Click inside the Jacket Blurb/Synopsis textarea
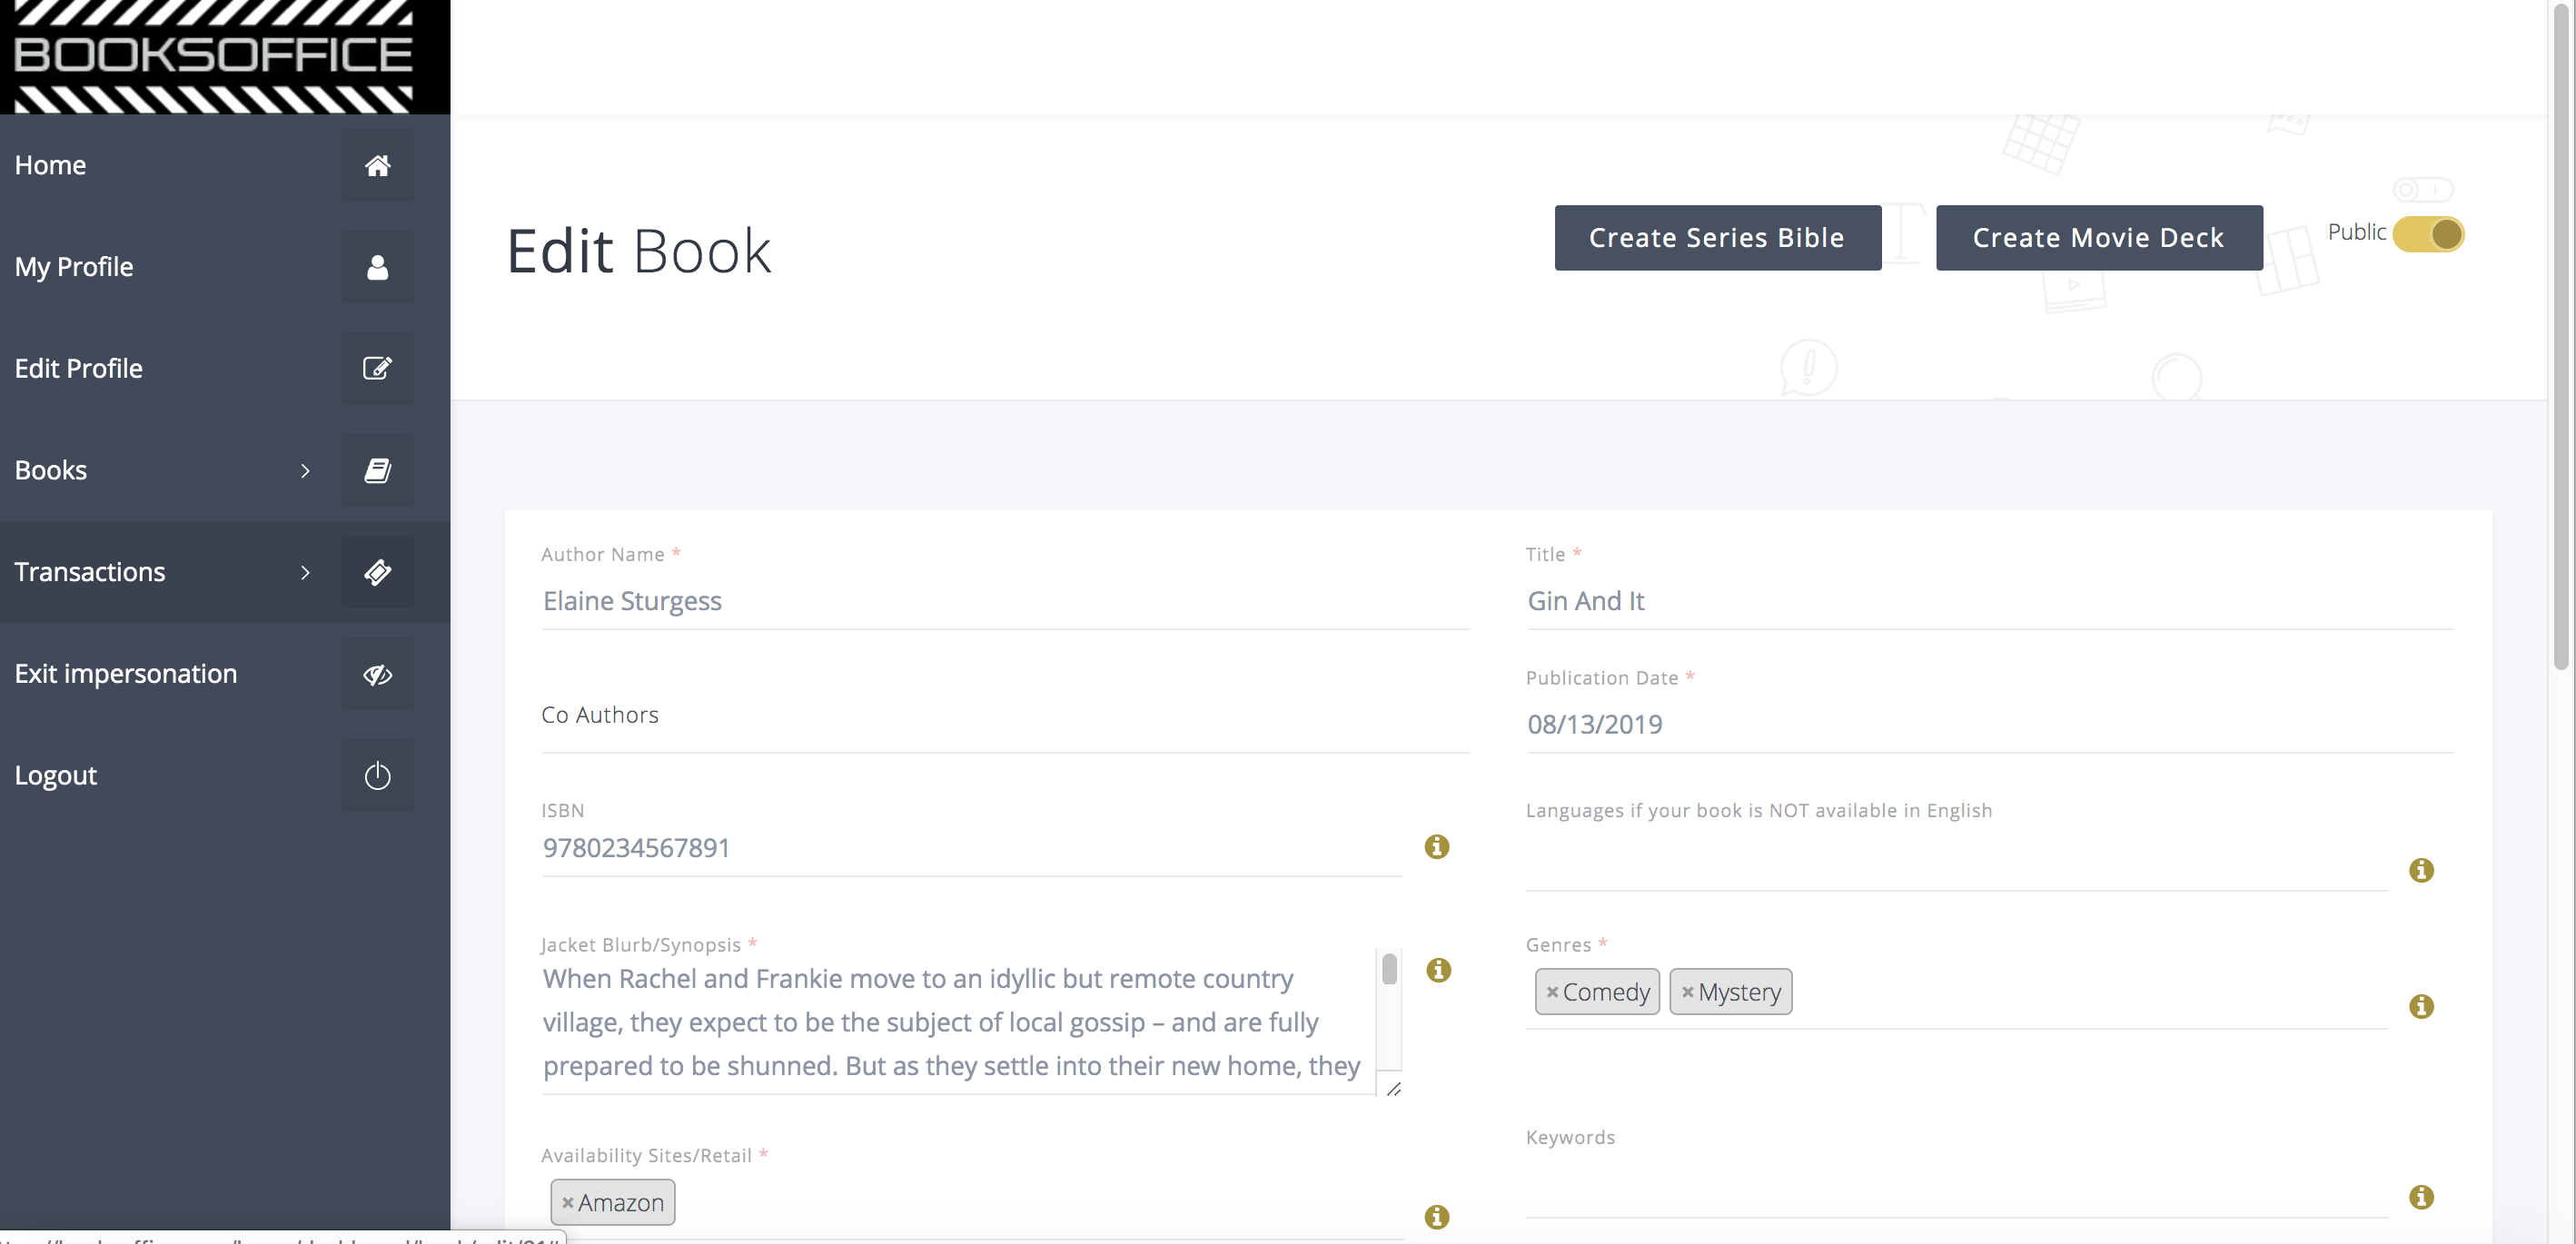Screen dimensions: 2576x1244 [958, 1022]
